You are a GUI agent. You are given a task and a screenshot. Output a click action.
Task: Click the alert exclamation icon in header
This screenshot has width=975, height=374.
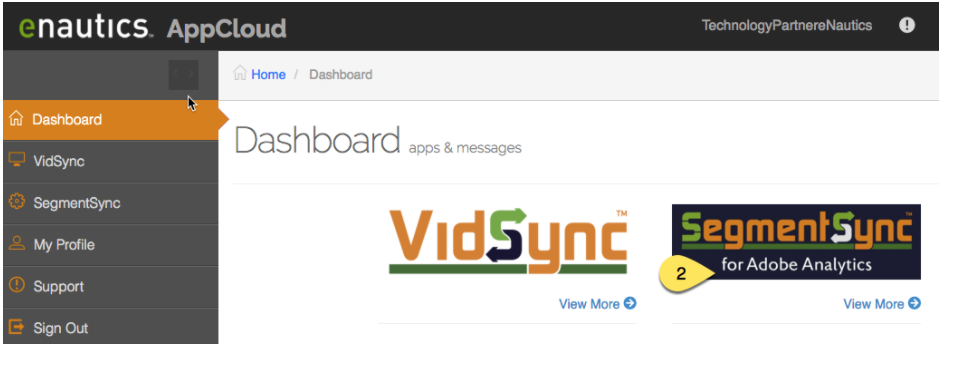tap(907, 26)
